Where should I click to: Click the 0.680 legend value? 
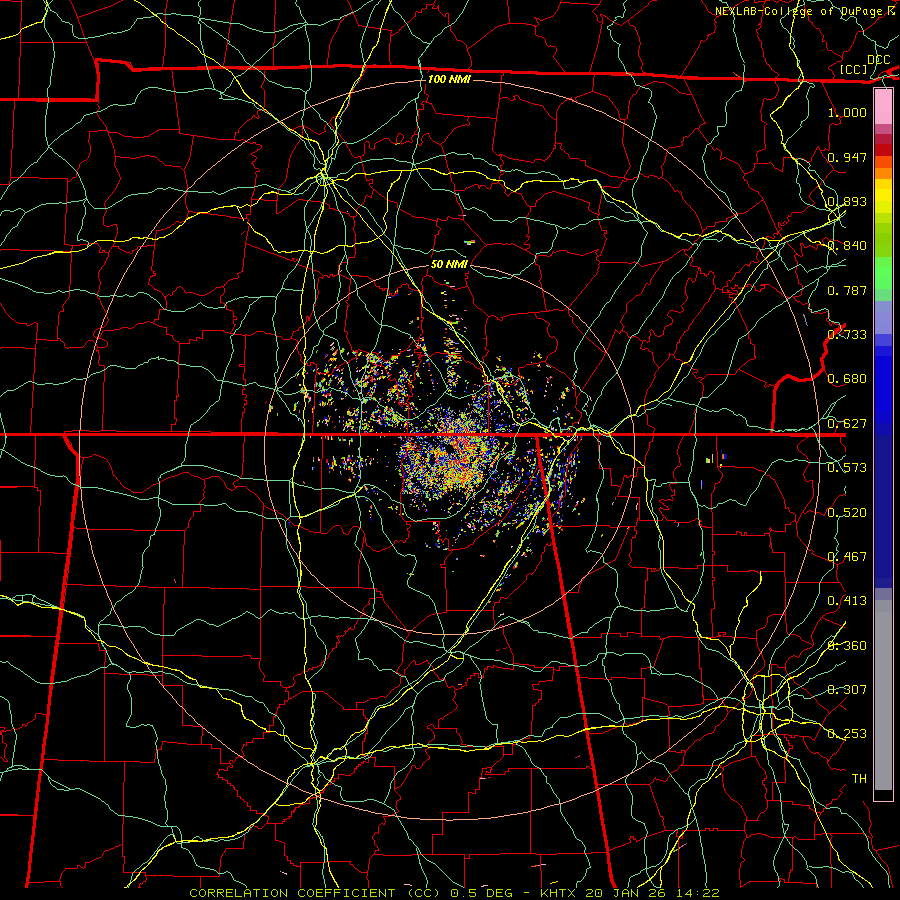tap(847, 379)
